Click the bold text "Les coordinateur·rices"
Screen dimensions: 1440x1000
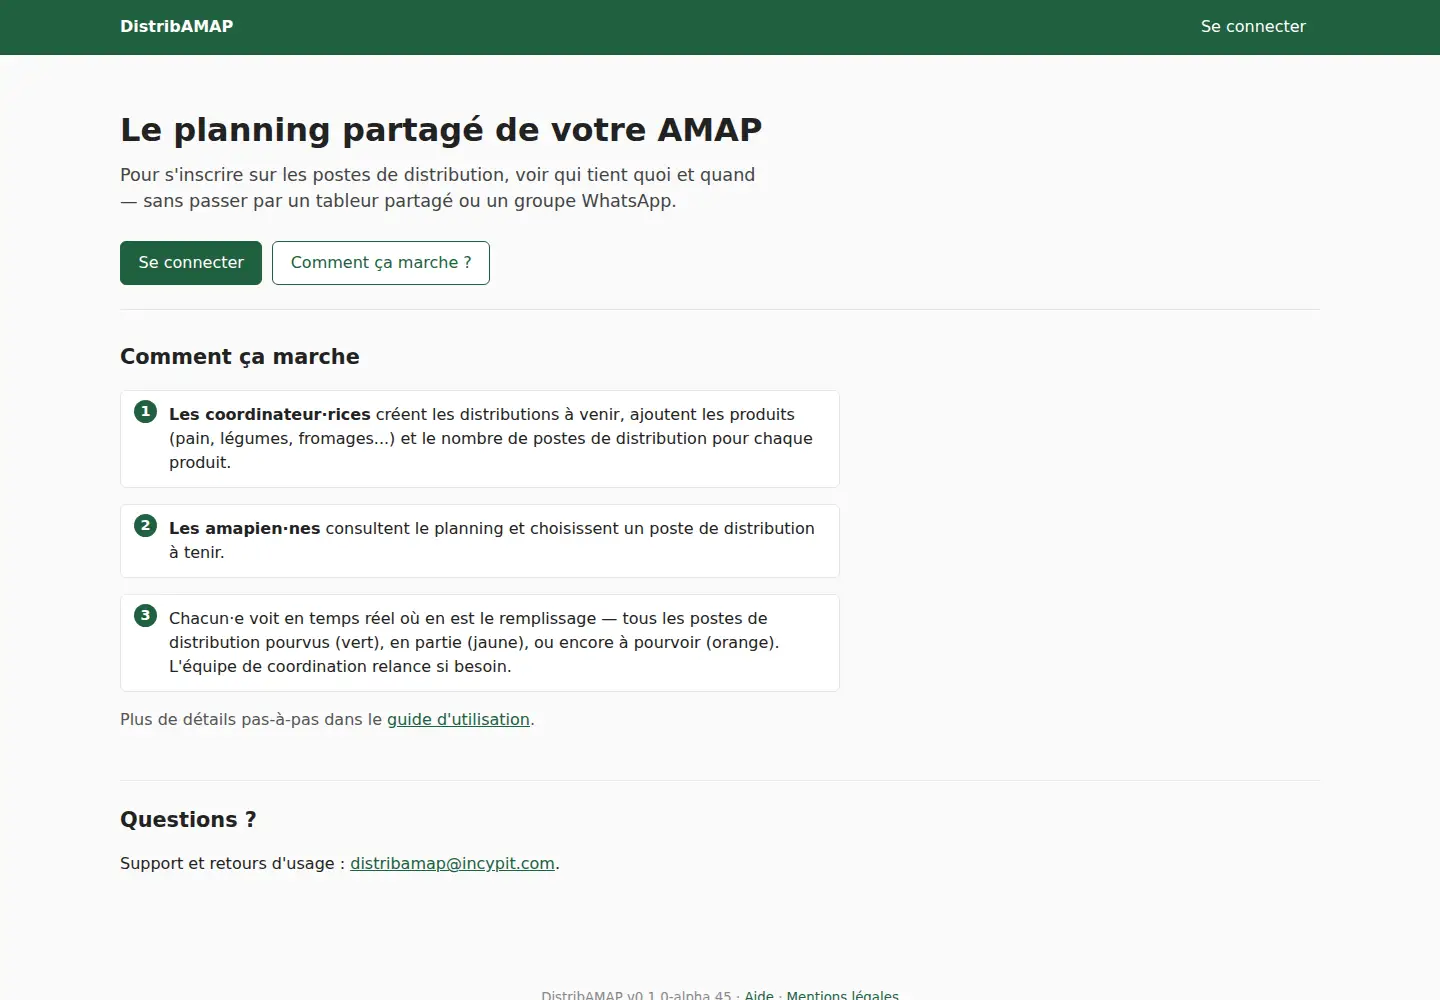click(270, 414)
